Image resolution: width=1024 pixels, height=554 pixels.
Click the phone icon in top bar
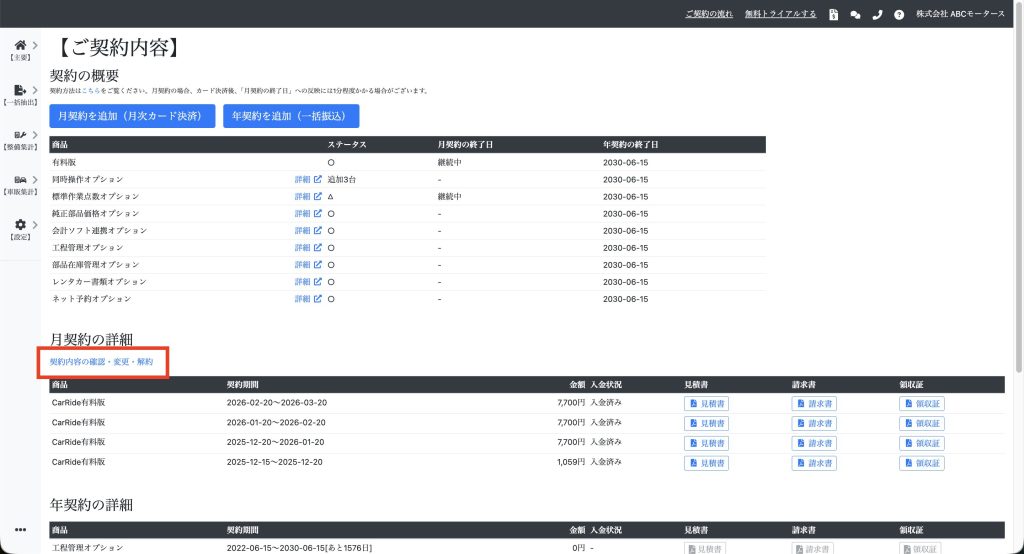tap(877, 14)
